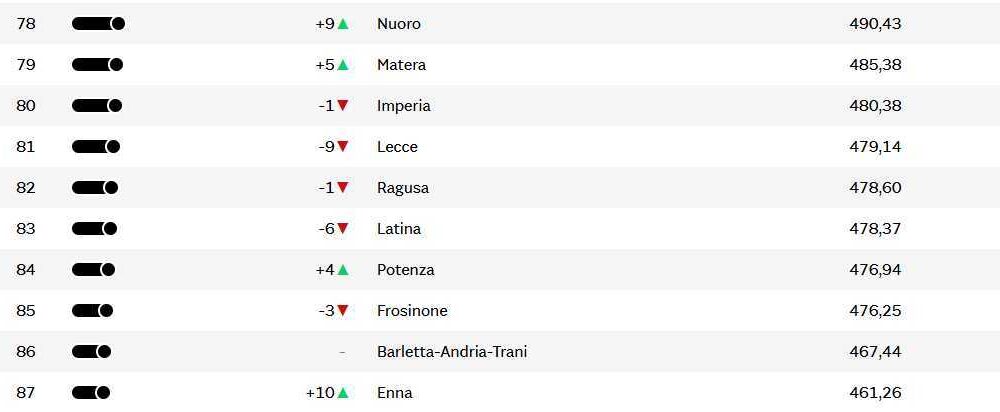Click the green up arrow beside Potenza
The height and width of the screenshot is (412, 1000).
[x=343, y=270]
